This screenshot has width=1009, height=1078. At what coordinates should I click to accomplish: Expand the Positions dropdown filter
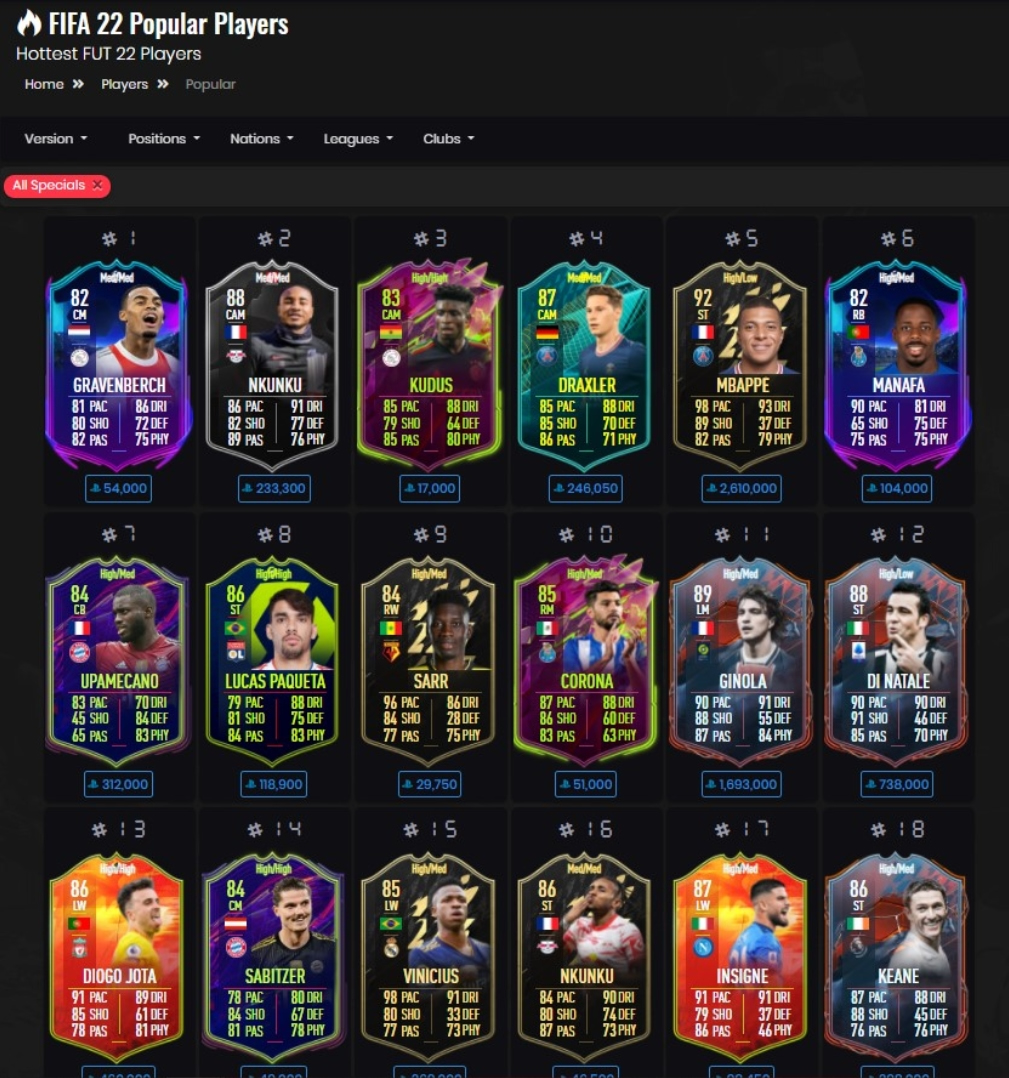164,138
